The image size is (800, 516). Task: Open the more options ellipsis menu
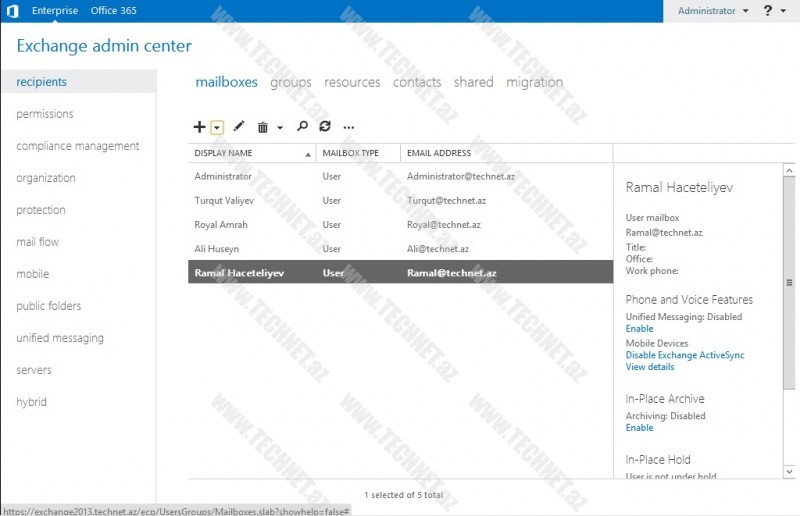click(x=348, y=128)
